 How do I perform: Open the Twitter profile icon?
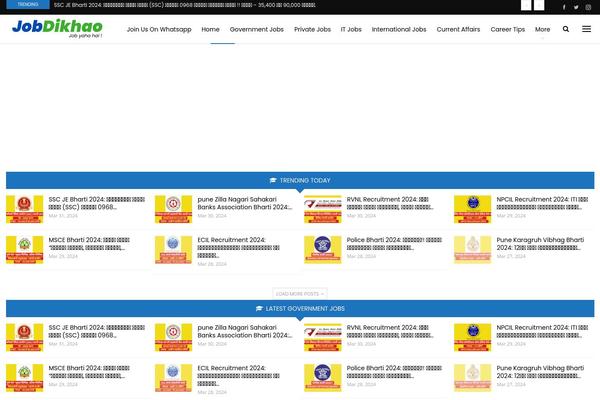[x=576, y=7]
